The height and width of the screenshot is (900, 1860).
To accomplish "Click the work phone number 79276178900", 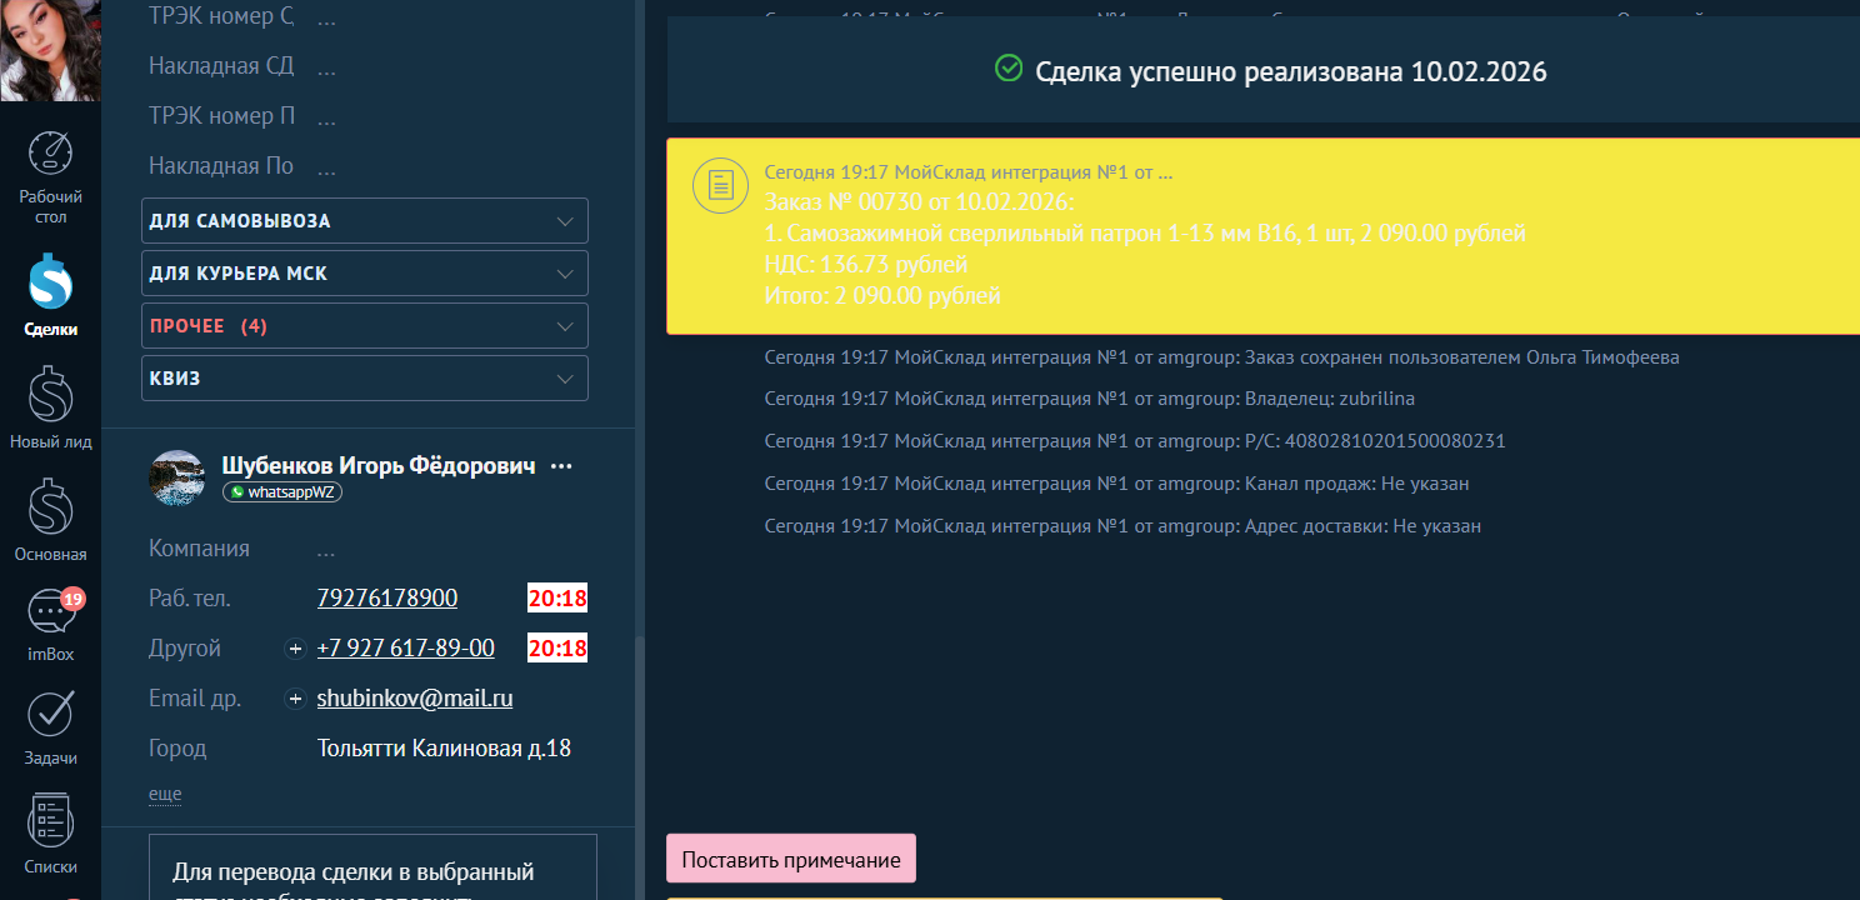I will pos(387,598).
